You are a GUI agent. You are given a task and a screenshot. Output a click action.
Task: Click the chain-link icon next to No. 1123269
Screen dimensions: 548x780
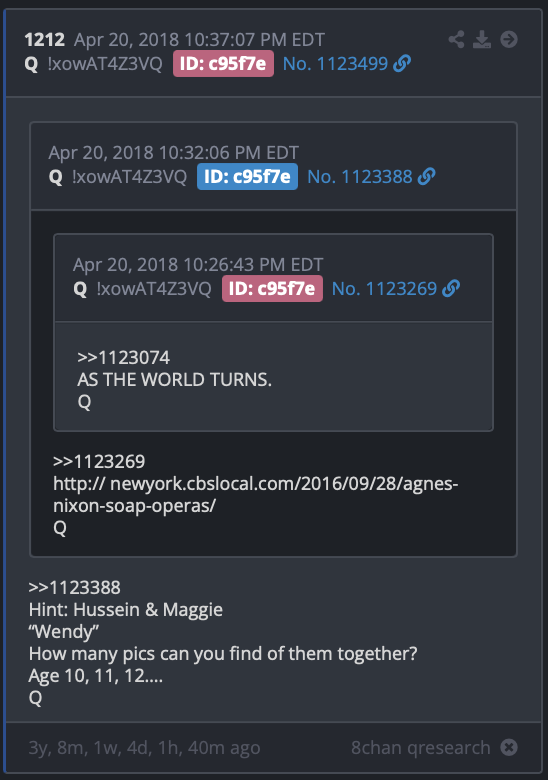[x=451, y=289]
